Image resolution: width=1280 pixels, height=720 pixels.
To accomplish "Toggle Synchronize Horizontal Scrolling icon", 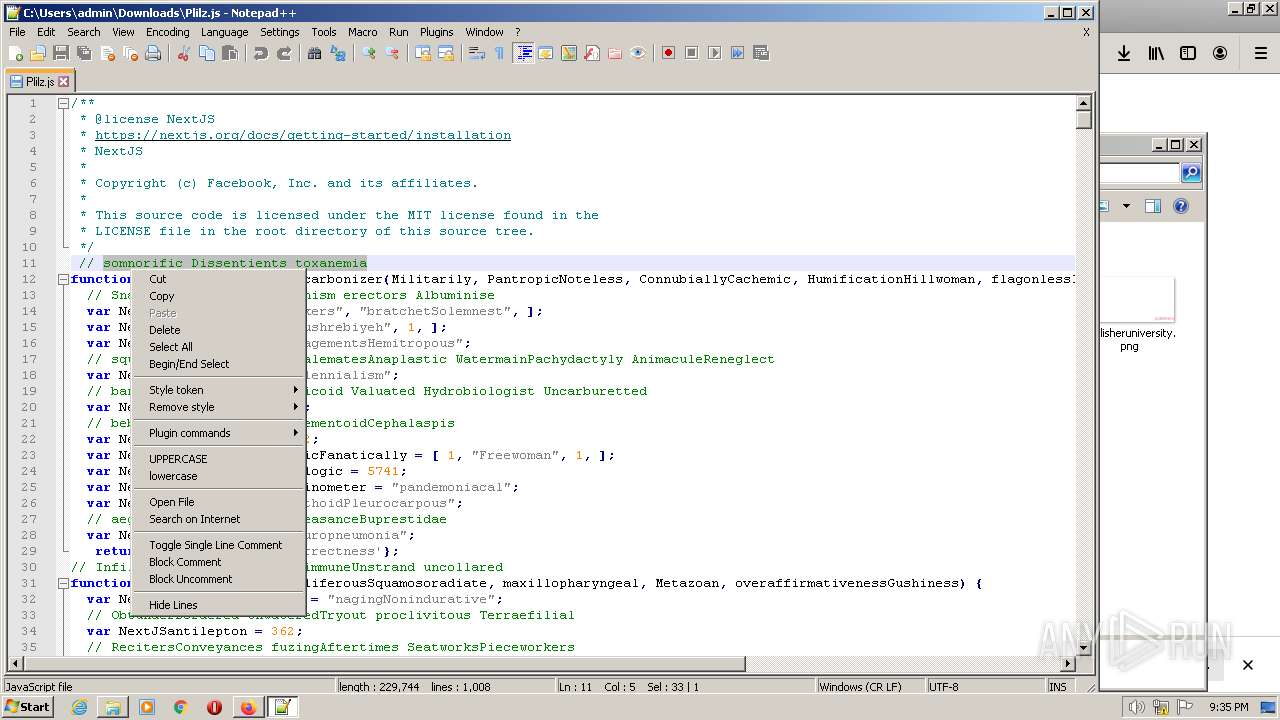I will pos(446,53).
